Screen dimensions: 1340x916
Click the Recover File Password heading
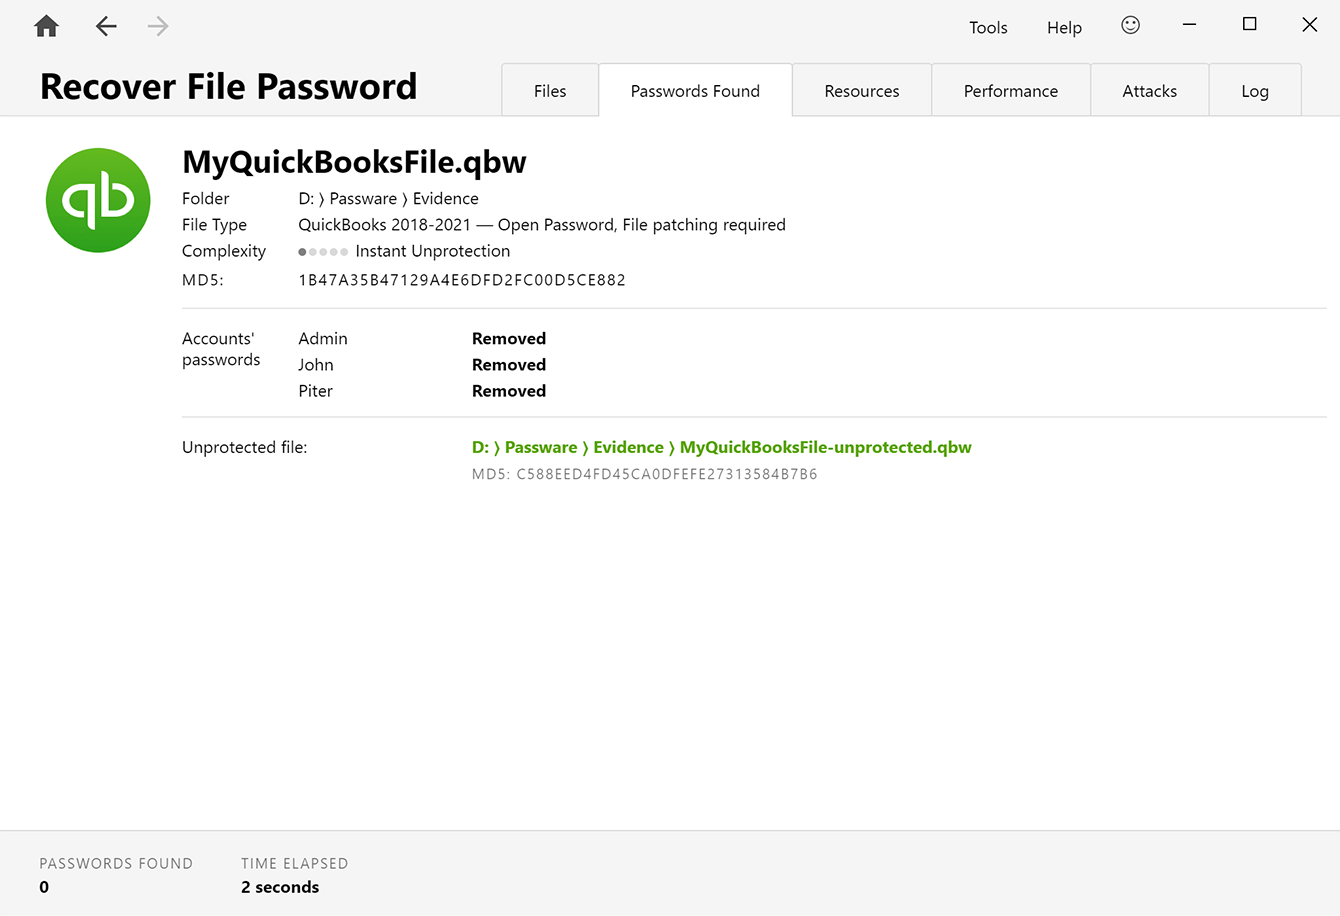[x=228, y=87]
